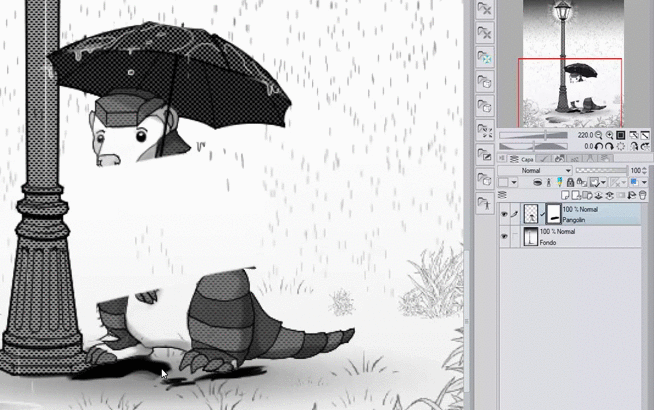Switch to the fifth tab beside Capa
Viewport: 654px width, 410px height.
point(590,158)
